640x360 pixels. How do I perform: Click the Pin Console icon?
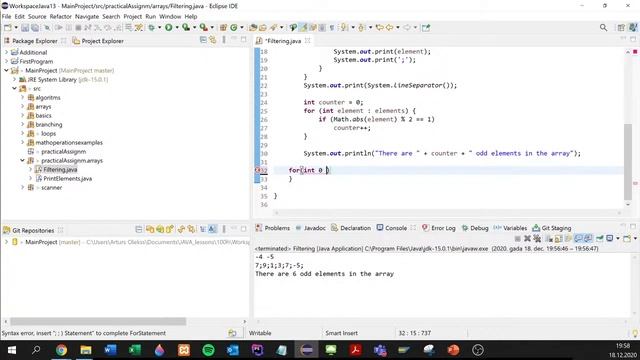click(599, 238)
